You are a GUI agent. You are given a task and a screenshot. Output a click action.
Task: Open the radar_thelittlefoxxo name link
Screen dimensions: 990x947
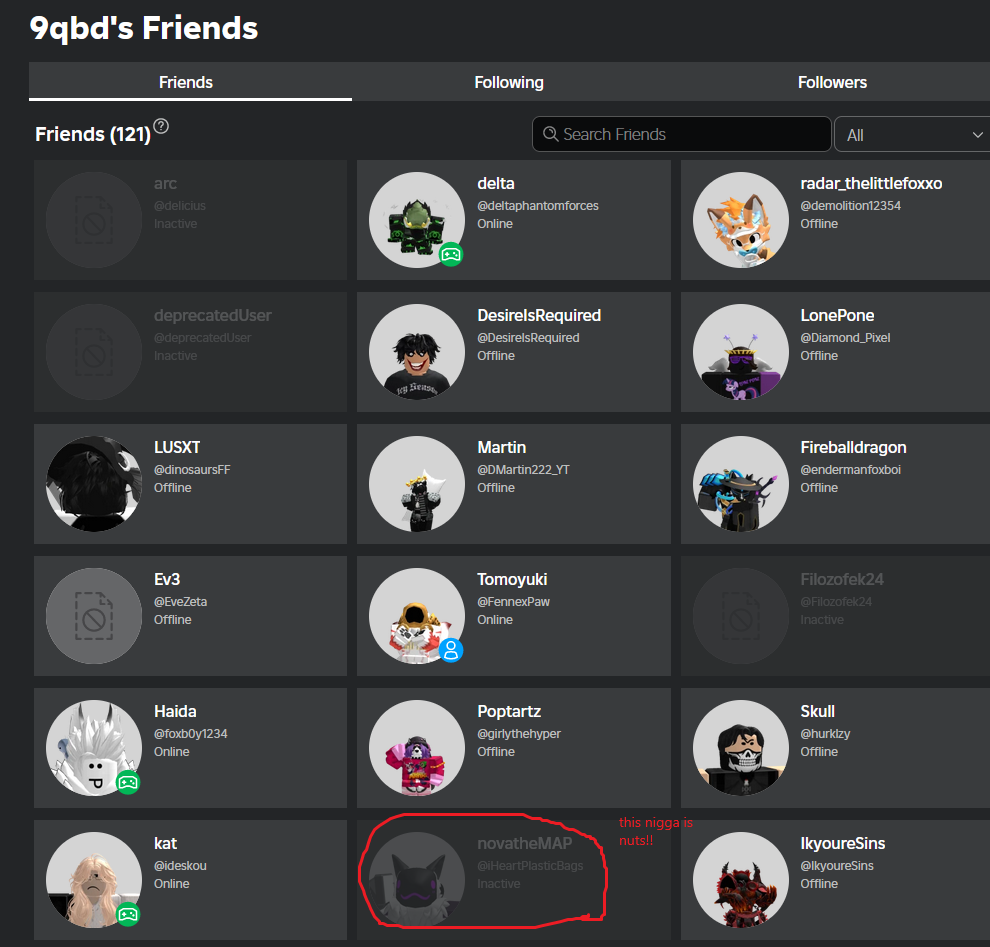point(871,183)
